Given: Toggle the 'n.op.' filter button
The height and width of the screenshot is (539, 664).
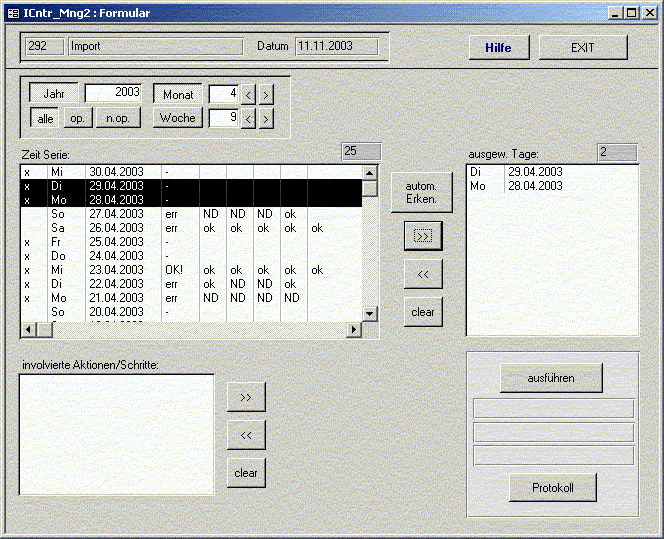Looking at the screenshot, I should tap(117, 118).
